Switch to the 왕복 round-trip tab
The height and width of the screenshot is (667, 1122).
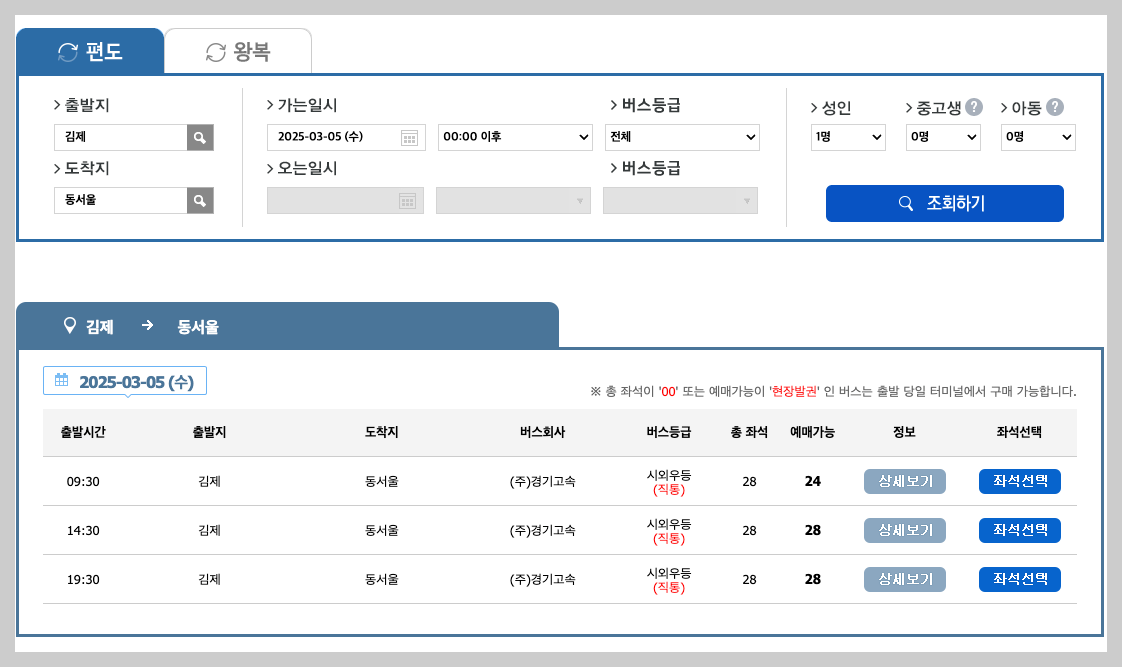[237, 51]
